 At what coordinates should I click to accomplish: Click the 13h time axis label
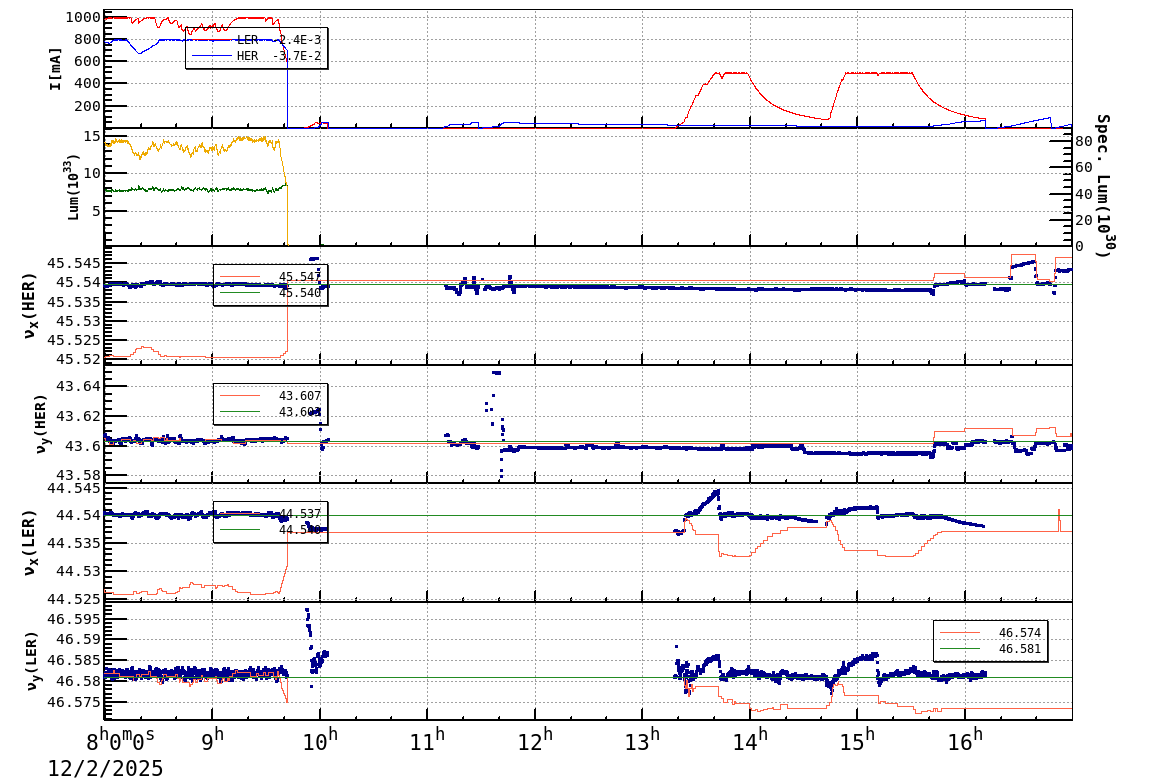[643, 739]
